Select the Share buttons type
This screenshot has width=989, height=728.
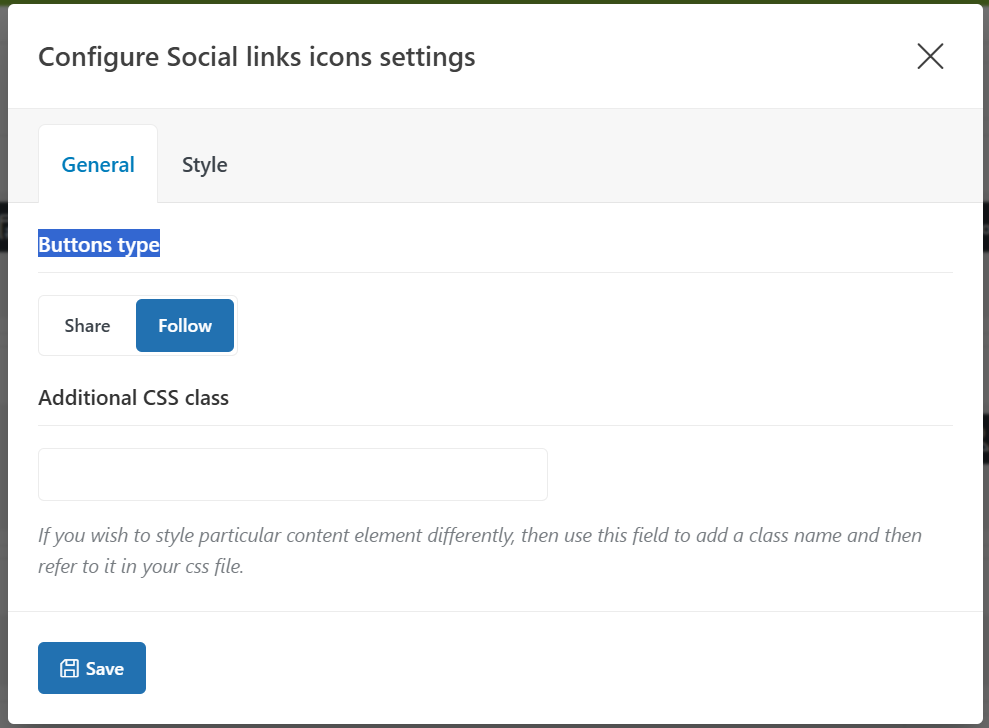click(87, 326)
